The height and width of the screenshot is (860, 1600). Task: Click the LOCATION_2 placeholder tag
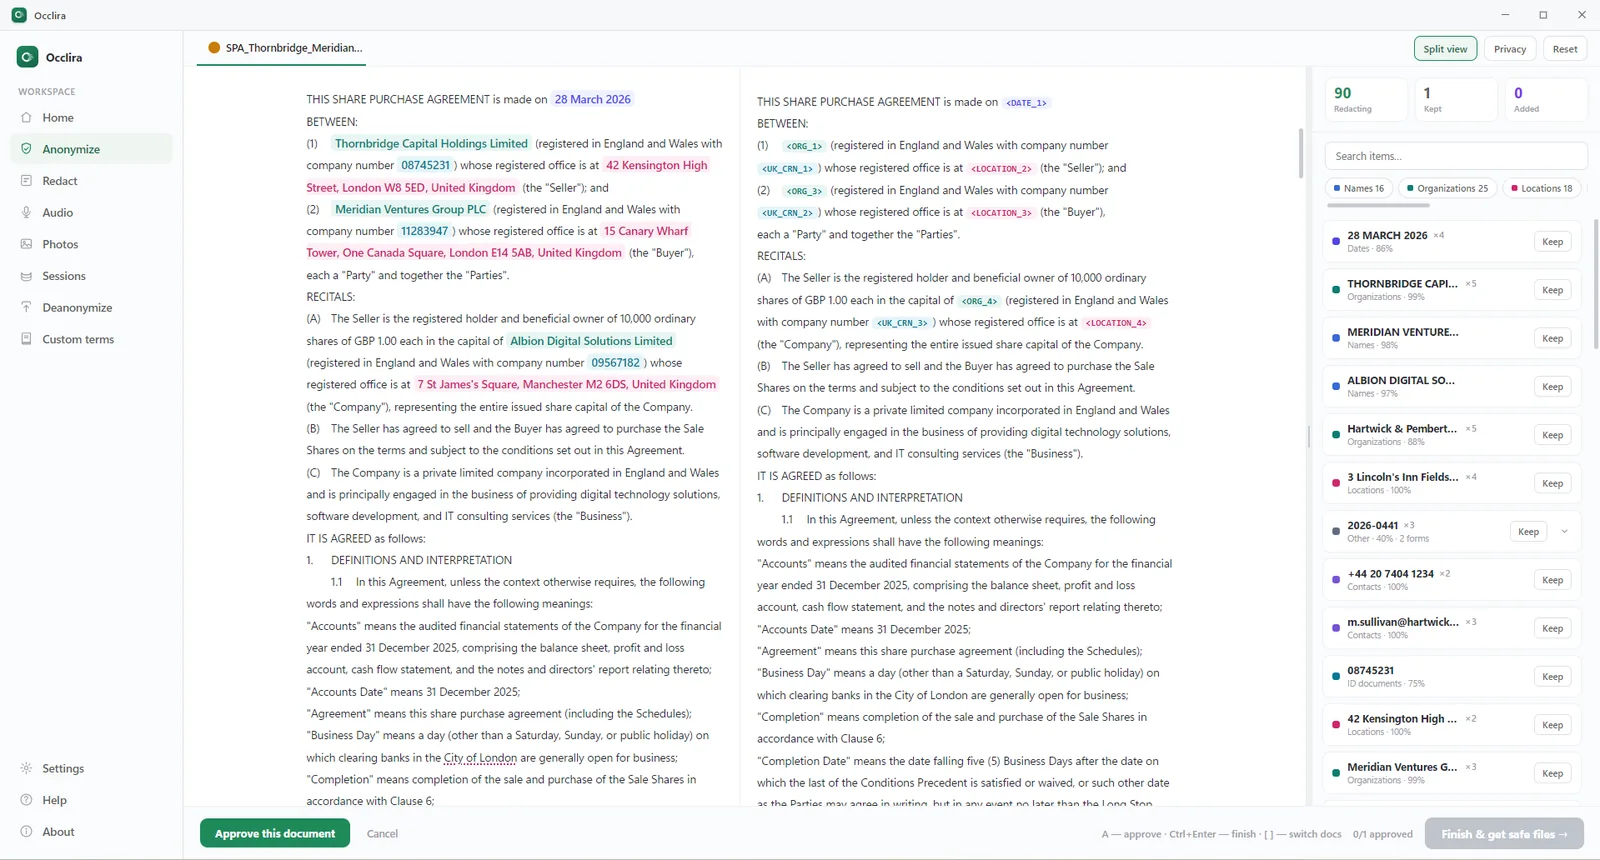[1001, 169]
